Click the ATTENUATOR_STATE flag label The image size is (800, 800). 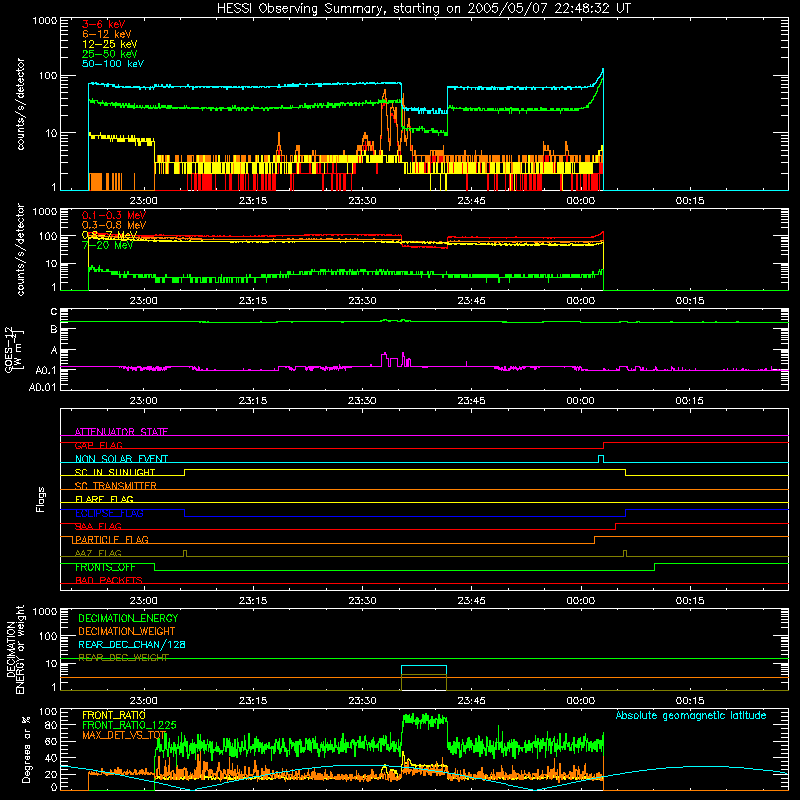click(121, 432)
